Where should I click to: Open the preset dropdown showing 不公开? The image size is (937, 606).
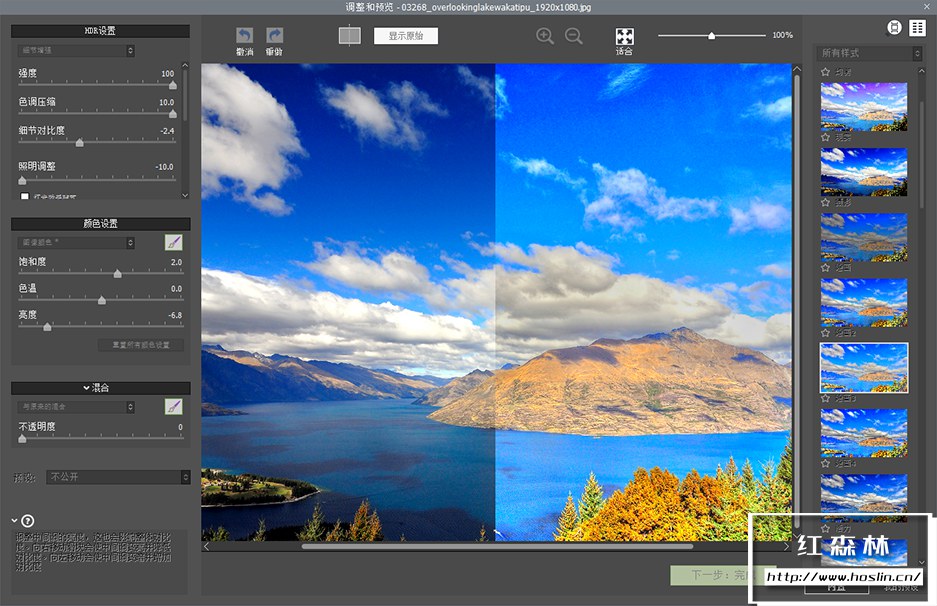pyautogui.click(x=118, y=477)
